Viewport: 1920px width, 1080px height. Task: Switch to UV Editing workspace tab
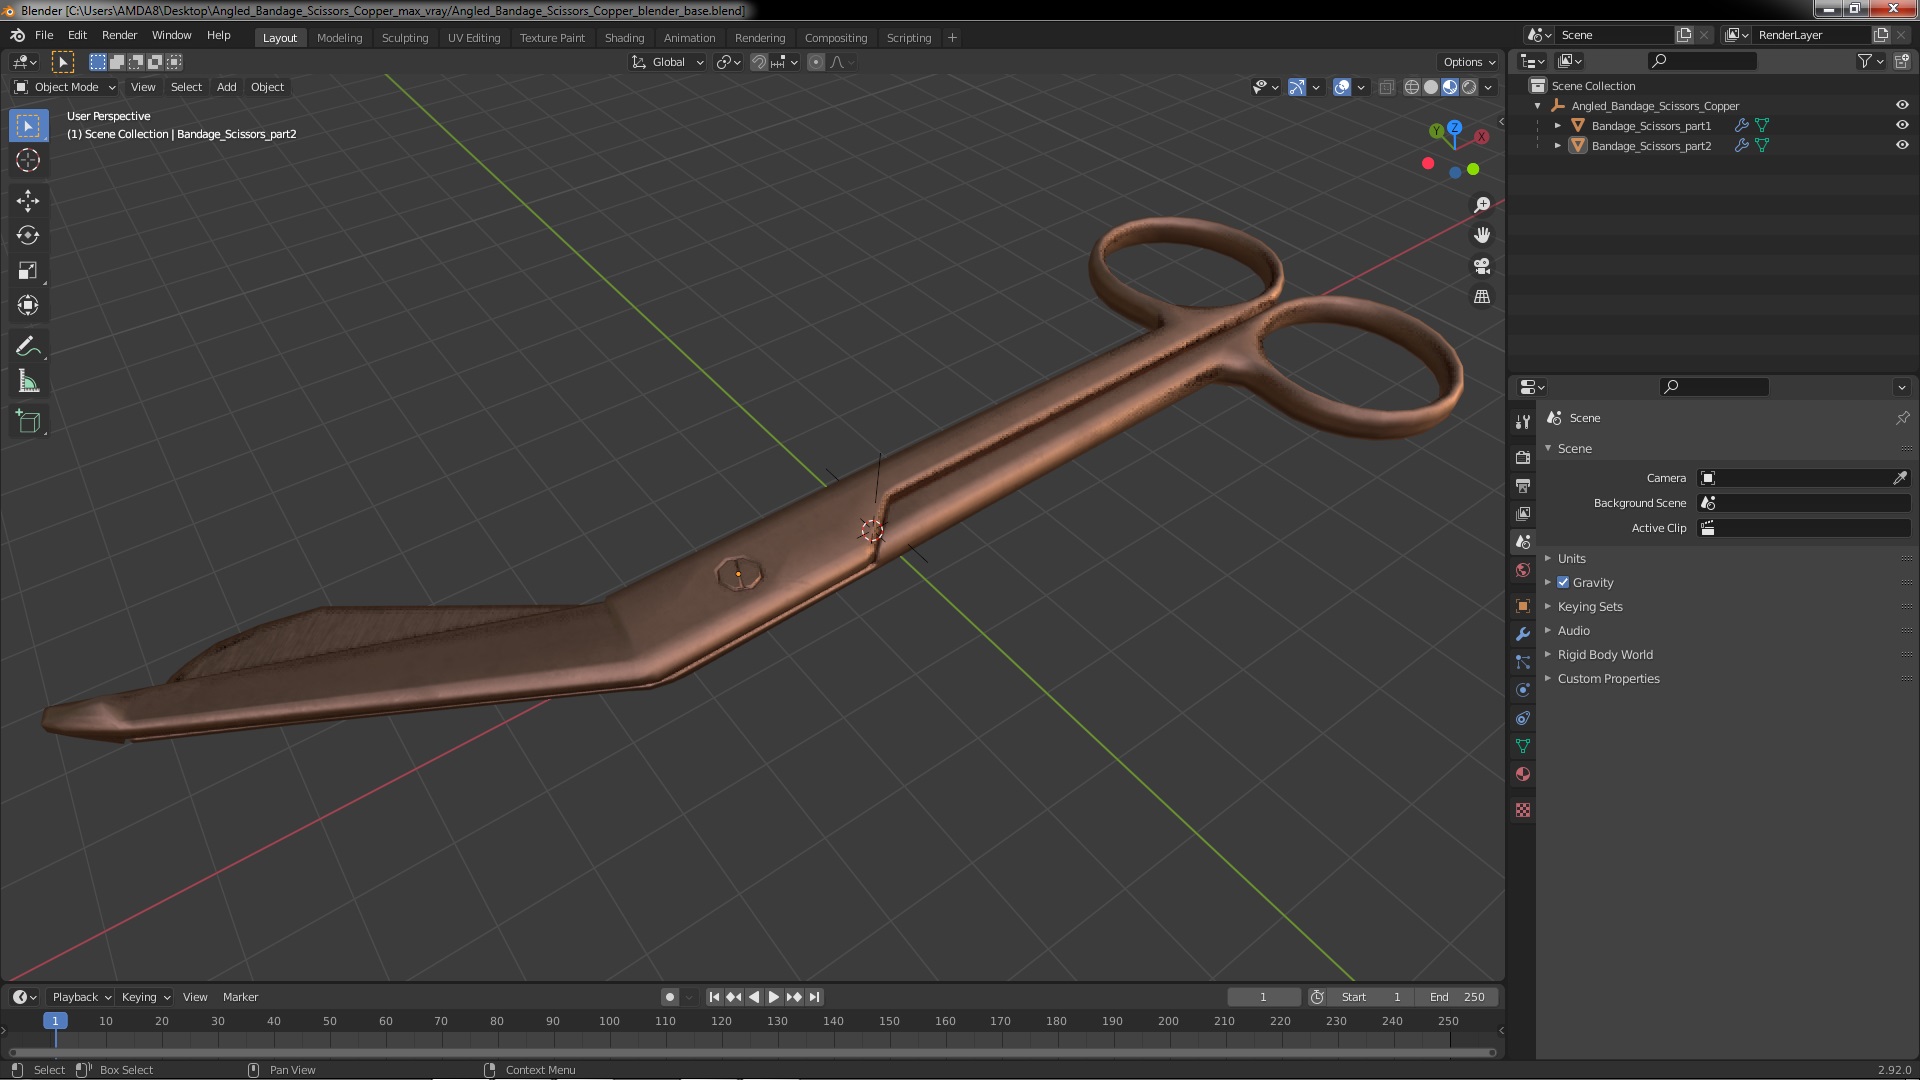pyautogui.click(x=473, y=37)
